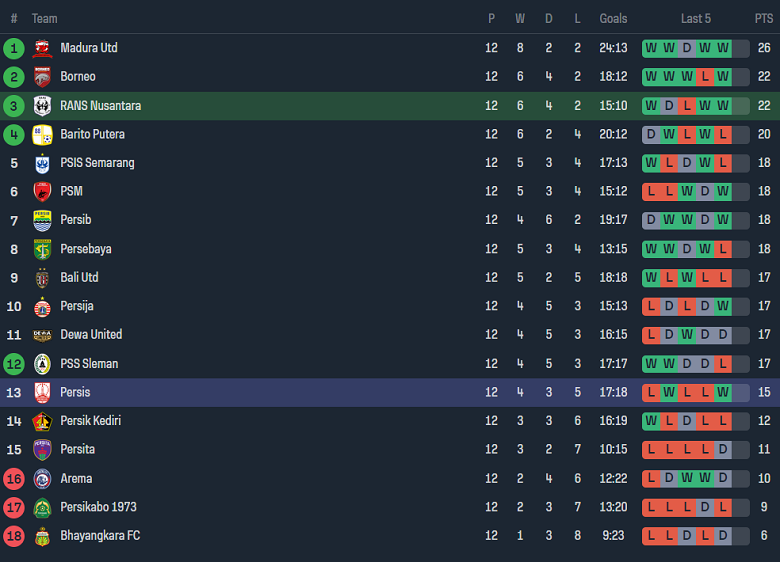
Task: Click the Bali Utd club crest
Action: 42,278
